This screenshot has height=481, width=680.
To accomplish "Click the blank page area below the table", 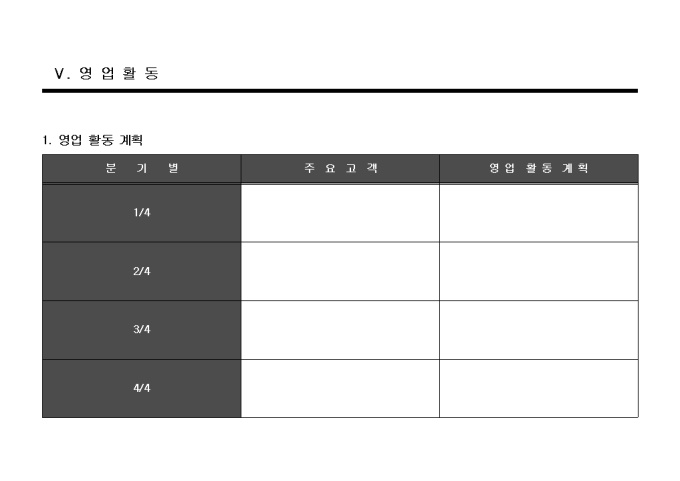I will click(340, 448).
